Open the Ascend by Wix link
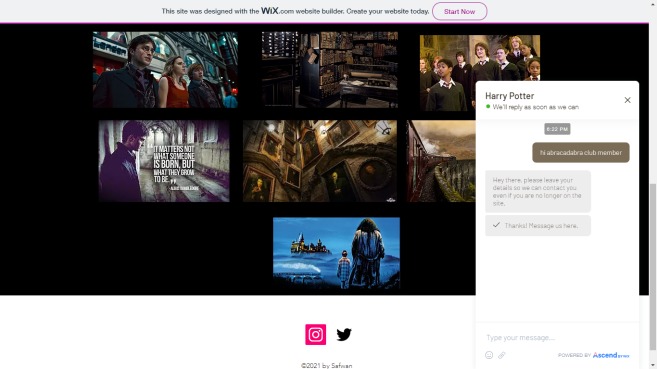Image resolution: width=657 pixels, height=369 pixels. 611,355
